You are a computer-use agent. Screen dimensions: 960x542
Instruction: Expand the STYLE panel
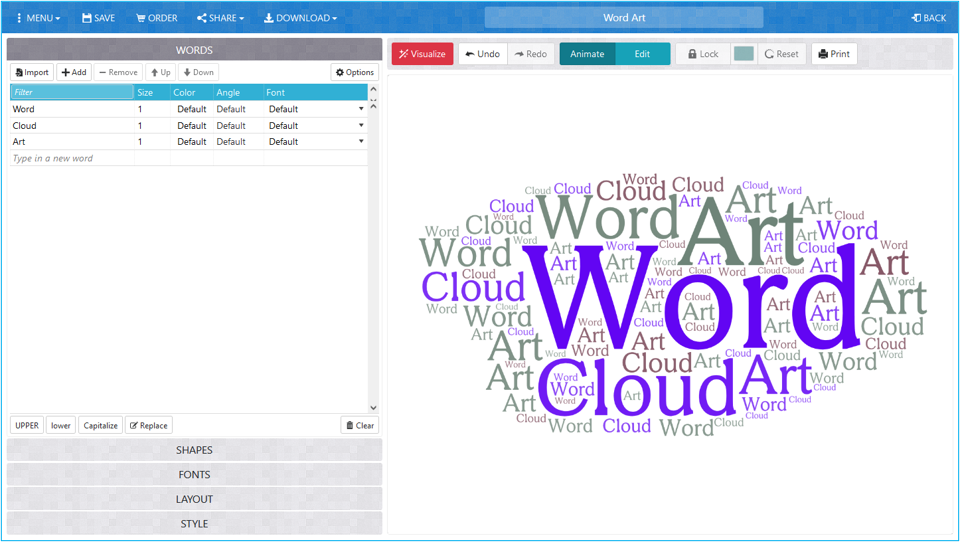(194, 524)
